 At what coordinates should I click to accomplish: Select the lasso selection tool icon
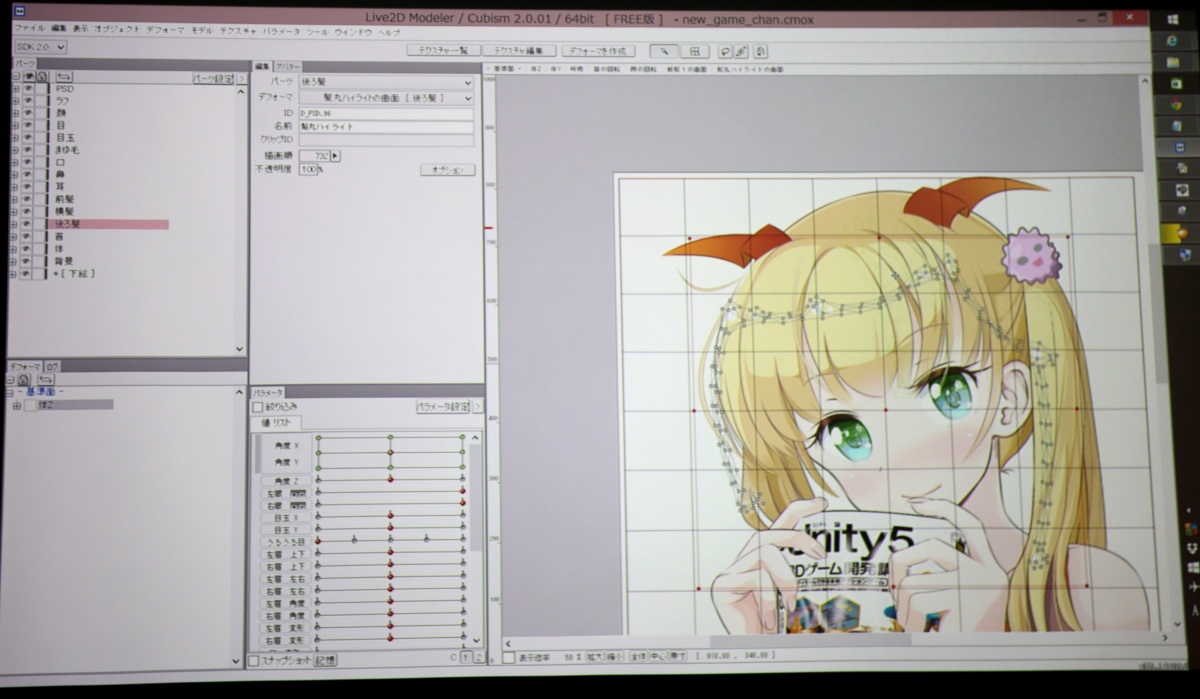point(726,51)
